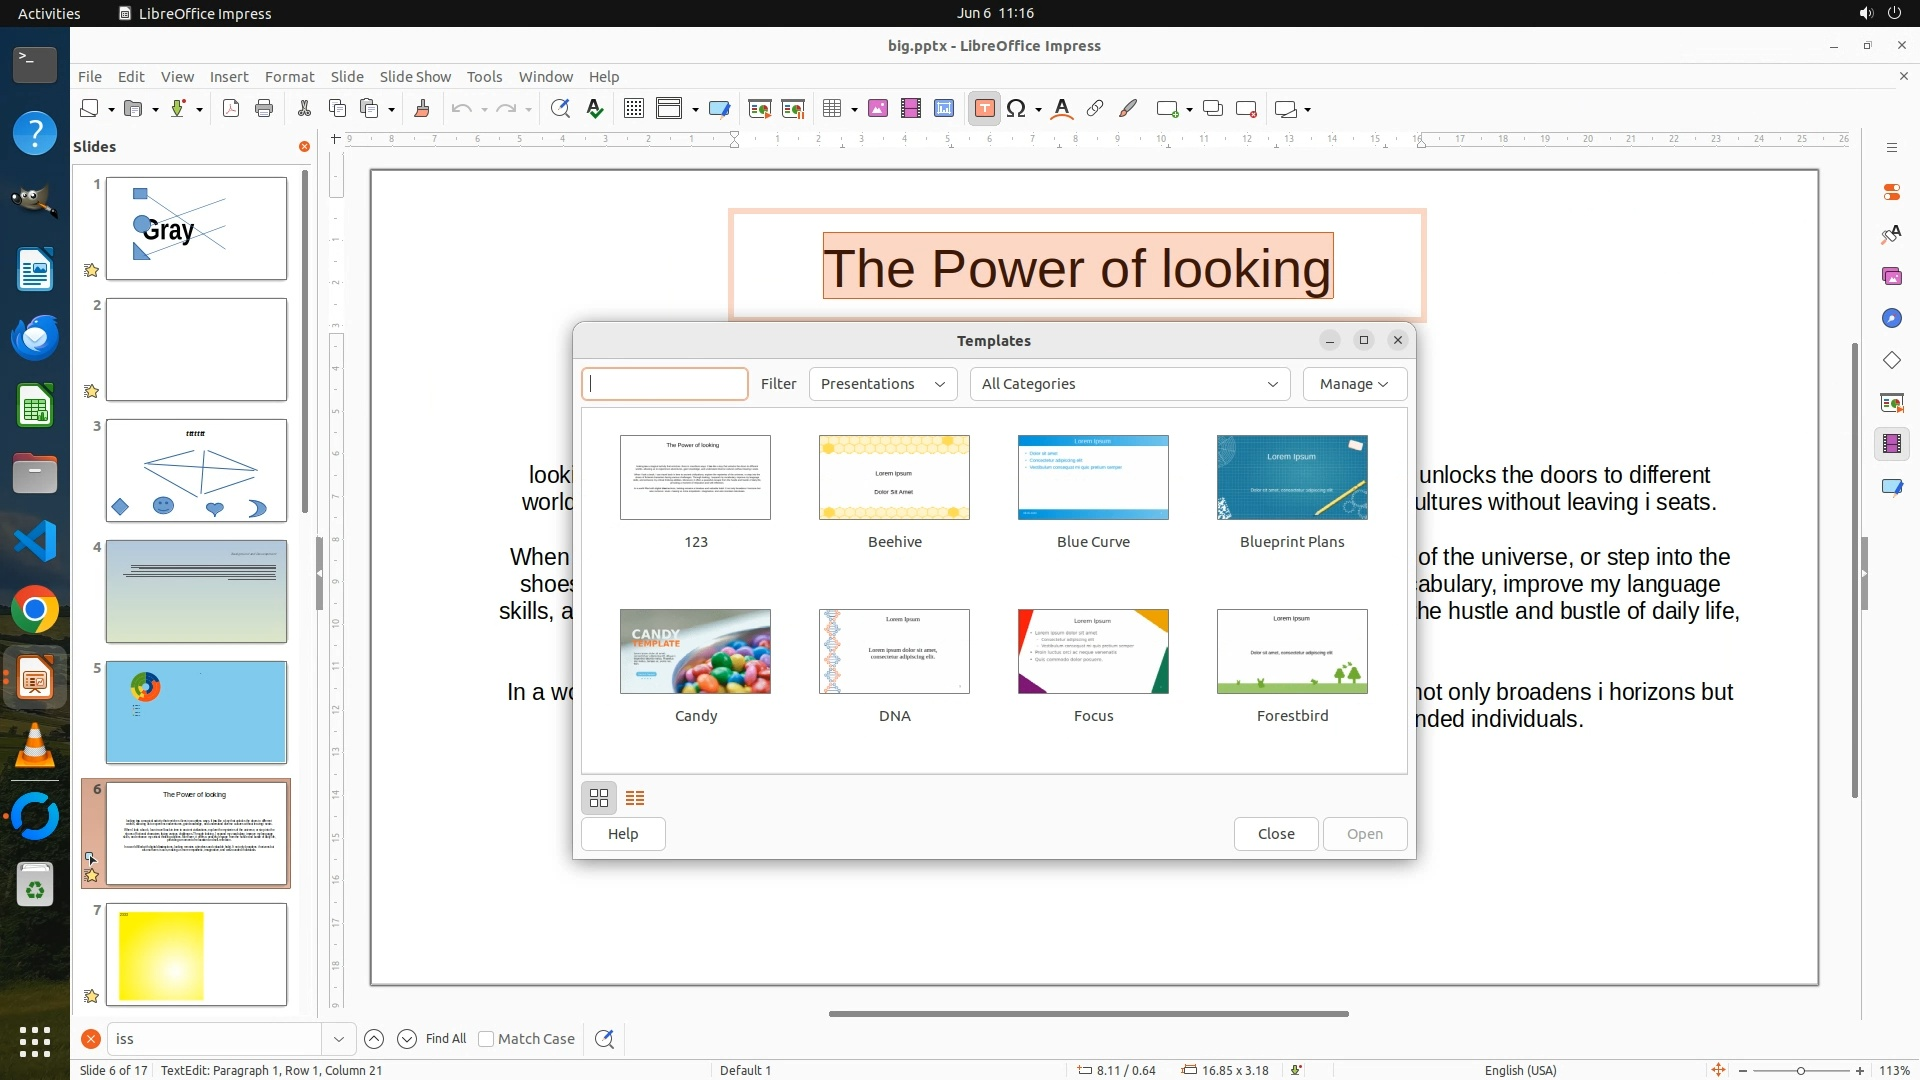Click the Help button in the Templates dialog

coord(623,834)
